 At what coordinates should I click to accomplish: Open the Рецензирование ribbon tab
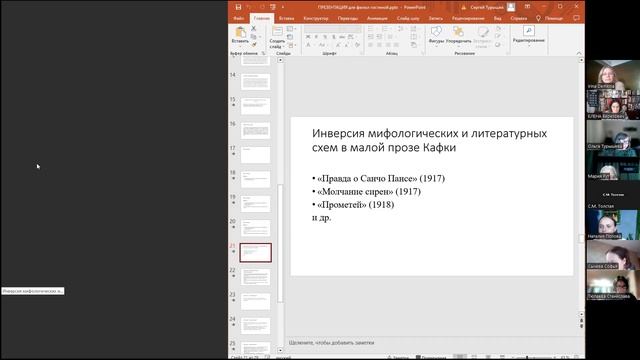(x=468, y=18)
